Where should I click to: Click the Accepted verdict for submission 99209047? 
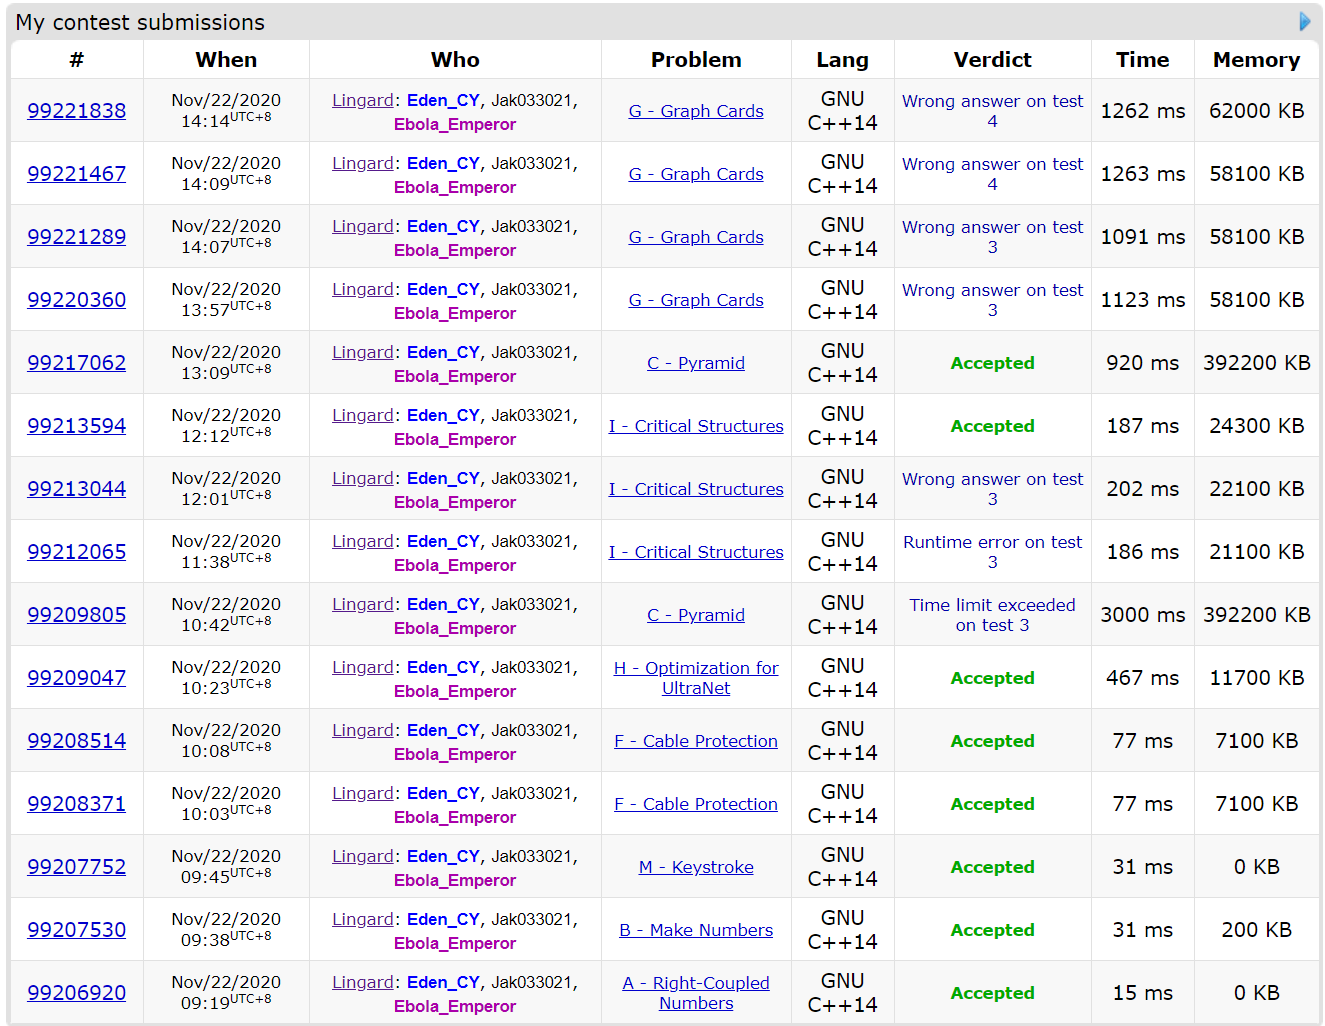tap(992, 678)
